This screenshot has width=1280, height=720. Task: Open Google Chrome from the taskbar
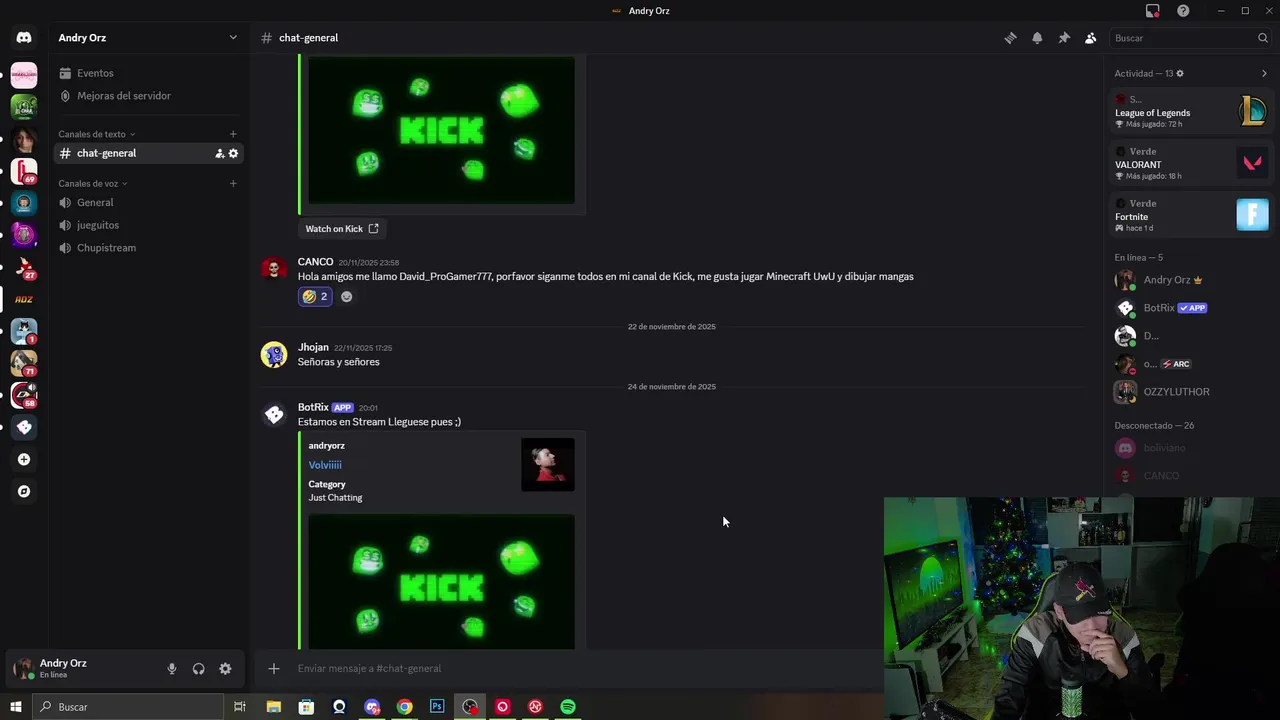click(404, 707)
